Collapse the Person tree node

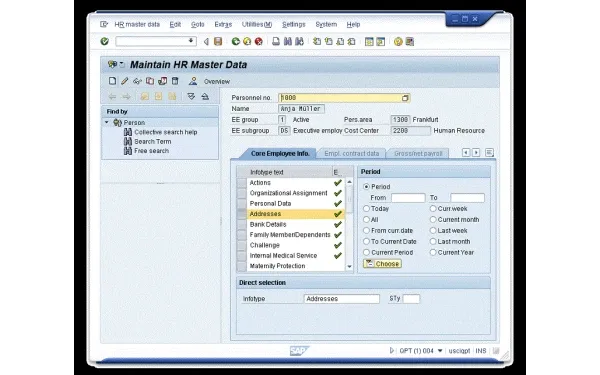[107, 122]
